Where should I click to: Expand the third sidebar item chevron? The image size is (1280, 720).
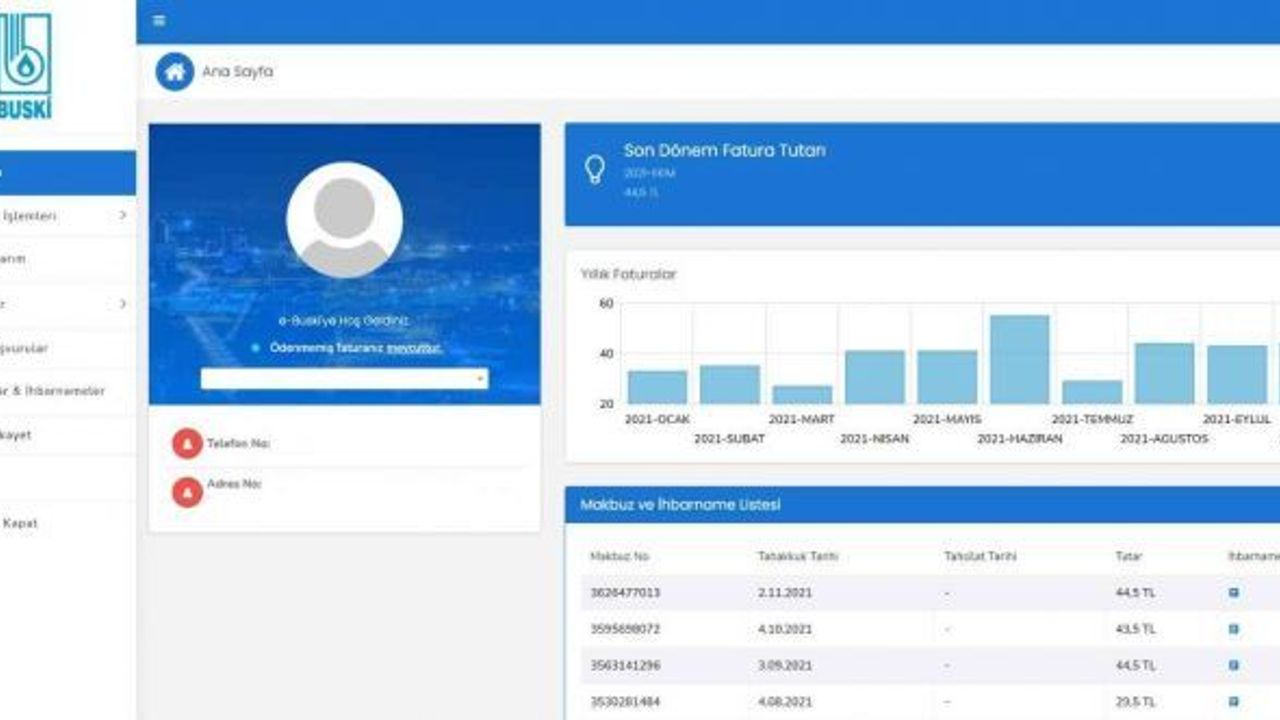coord(123,303)
